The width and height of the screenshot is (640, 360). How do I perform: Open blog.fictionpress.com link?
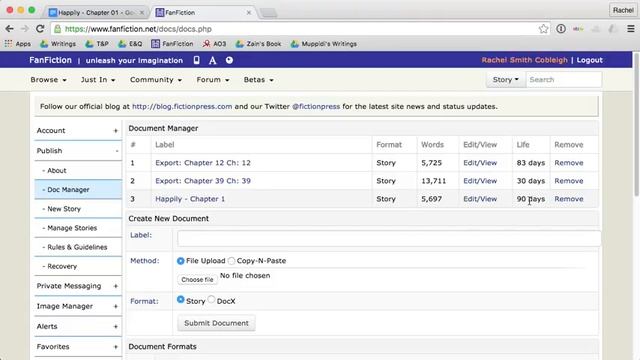click(182, 107)
